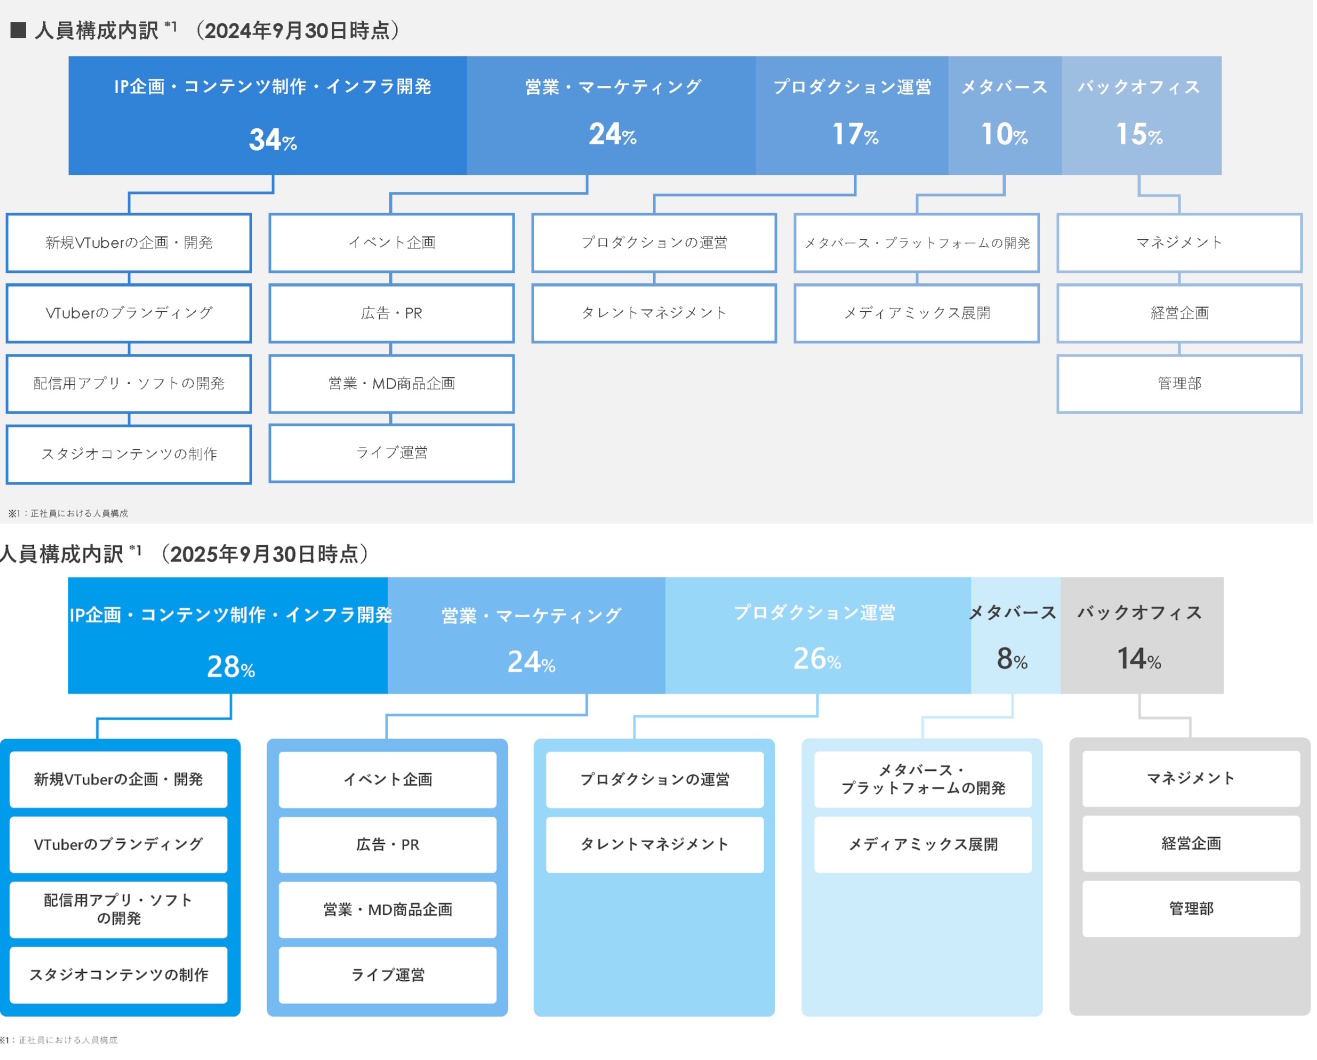This screenshot has height=1060, width=1317.
Task: Click the 17% プロダクション運営 segment
Action: (852, 115)
